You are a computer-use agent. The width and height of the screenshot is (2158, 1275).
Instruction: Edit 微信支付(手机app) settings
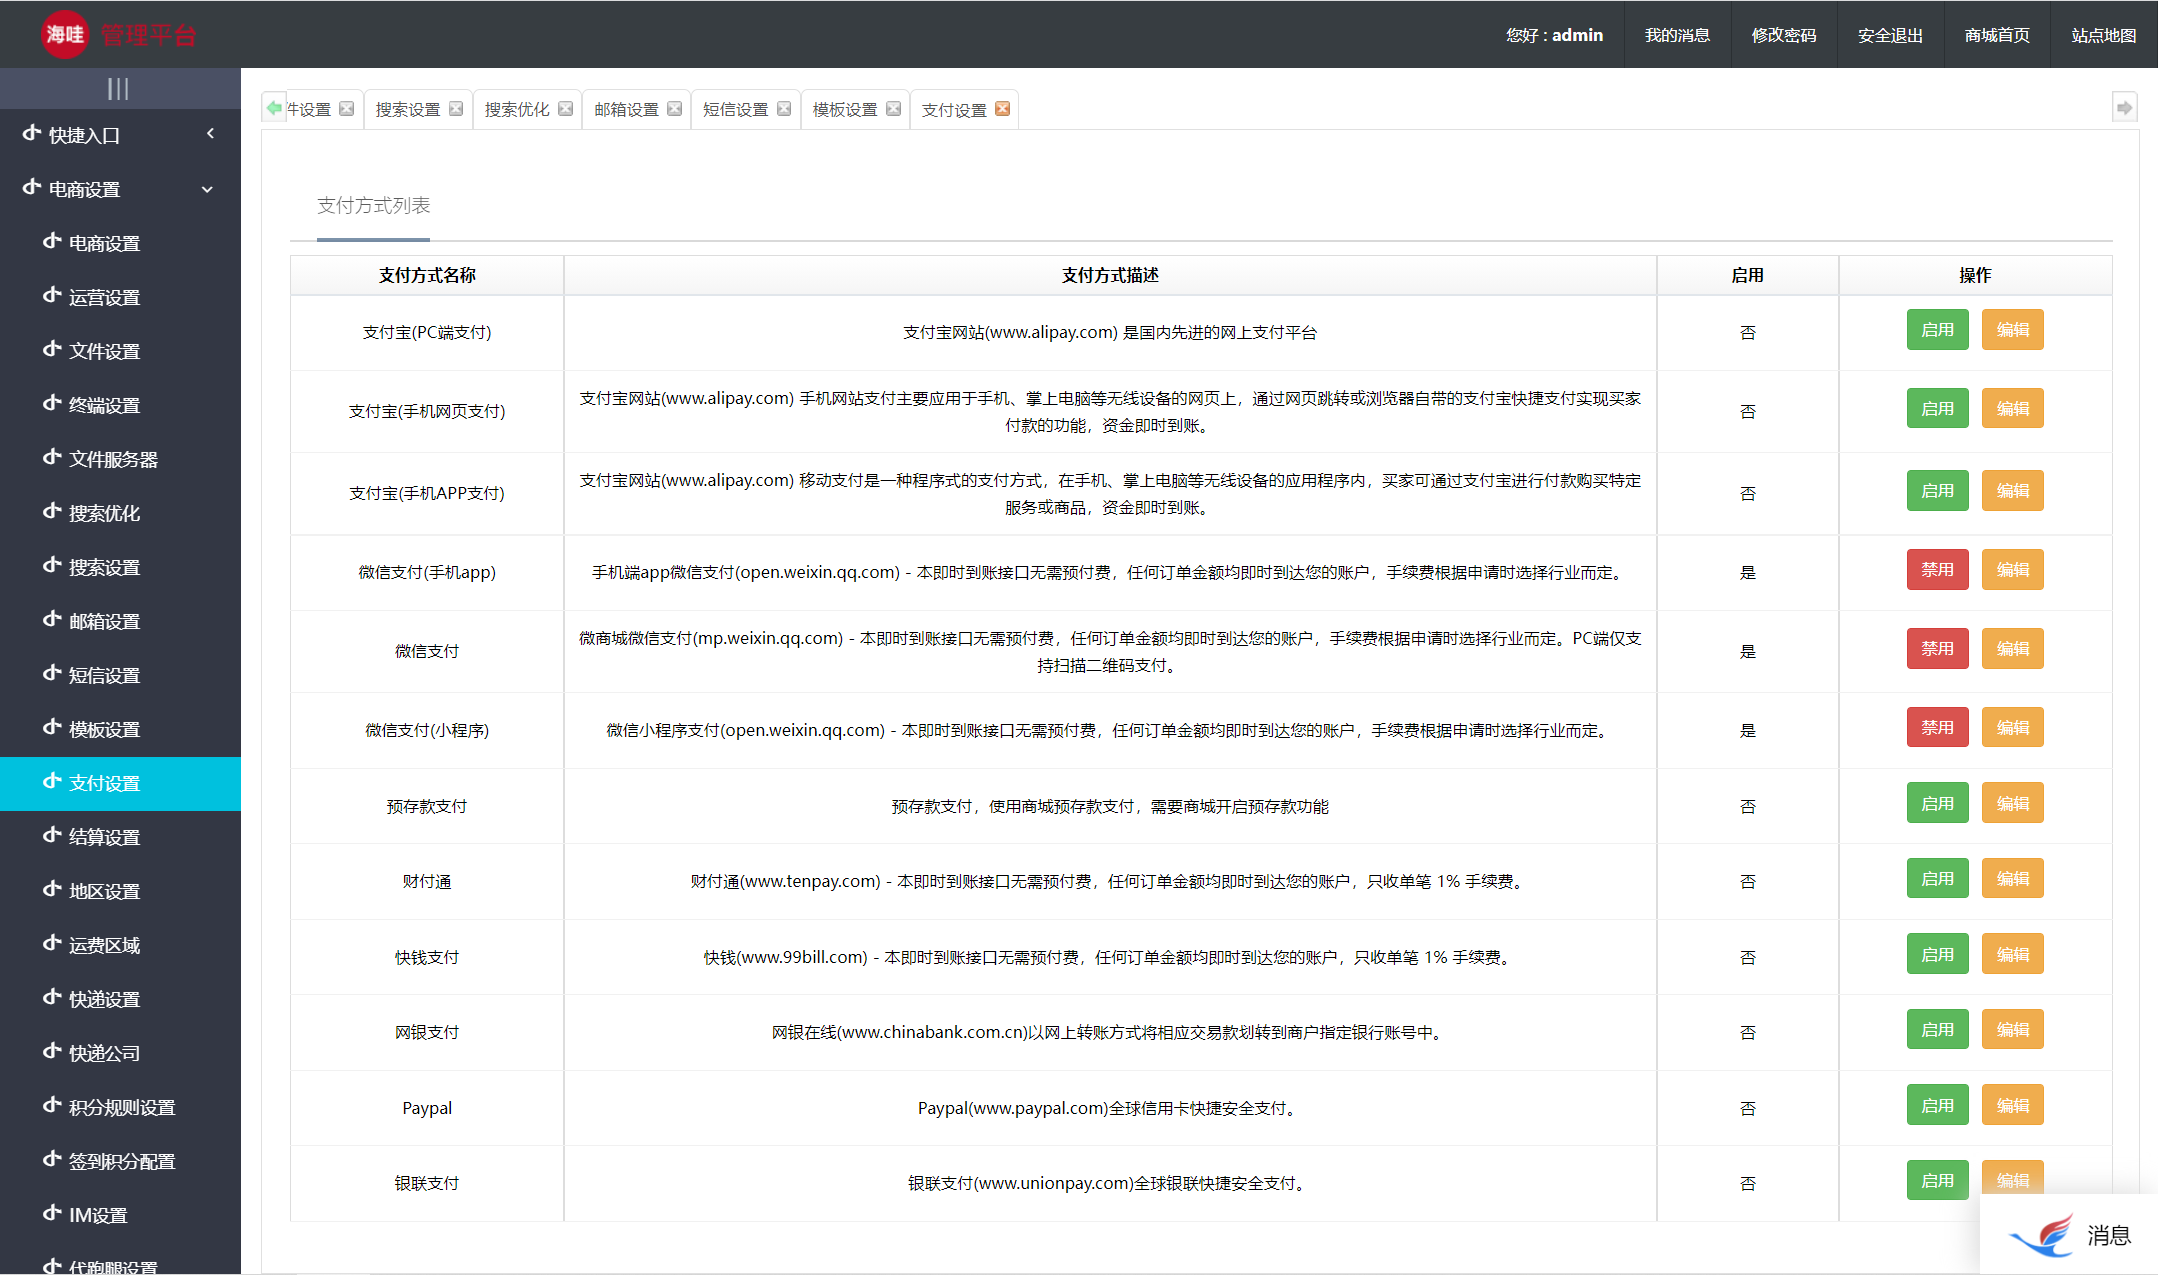pos(2012,570)
